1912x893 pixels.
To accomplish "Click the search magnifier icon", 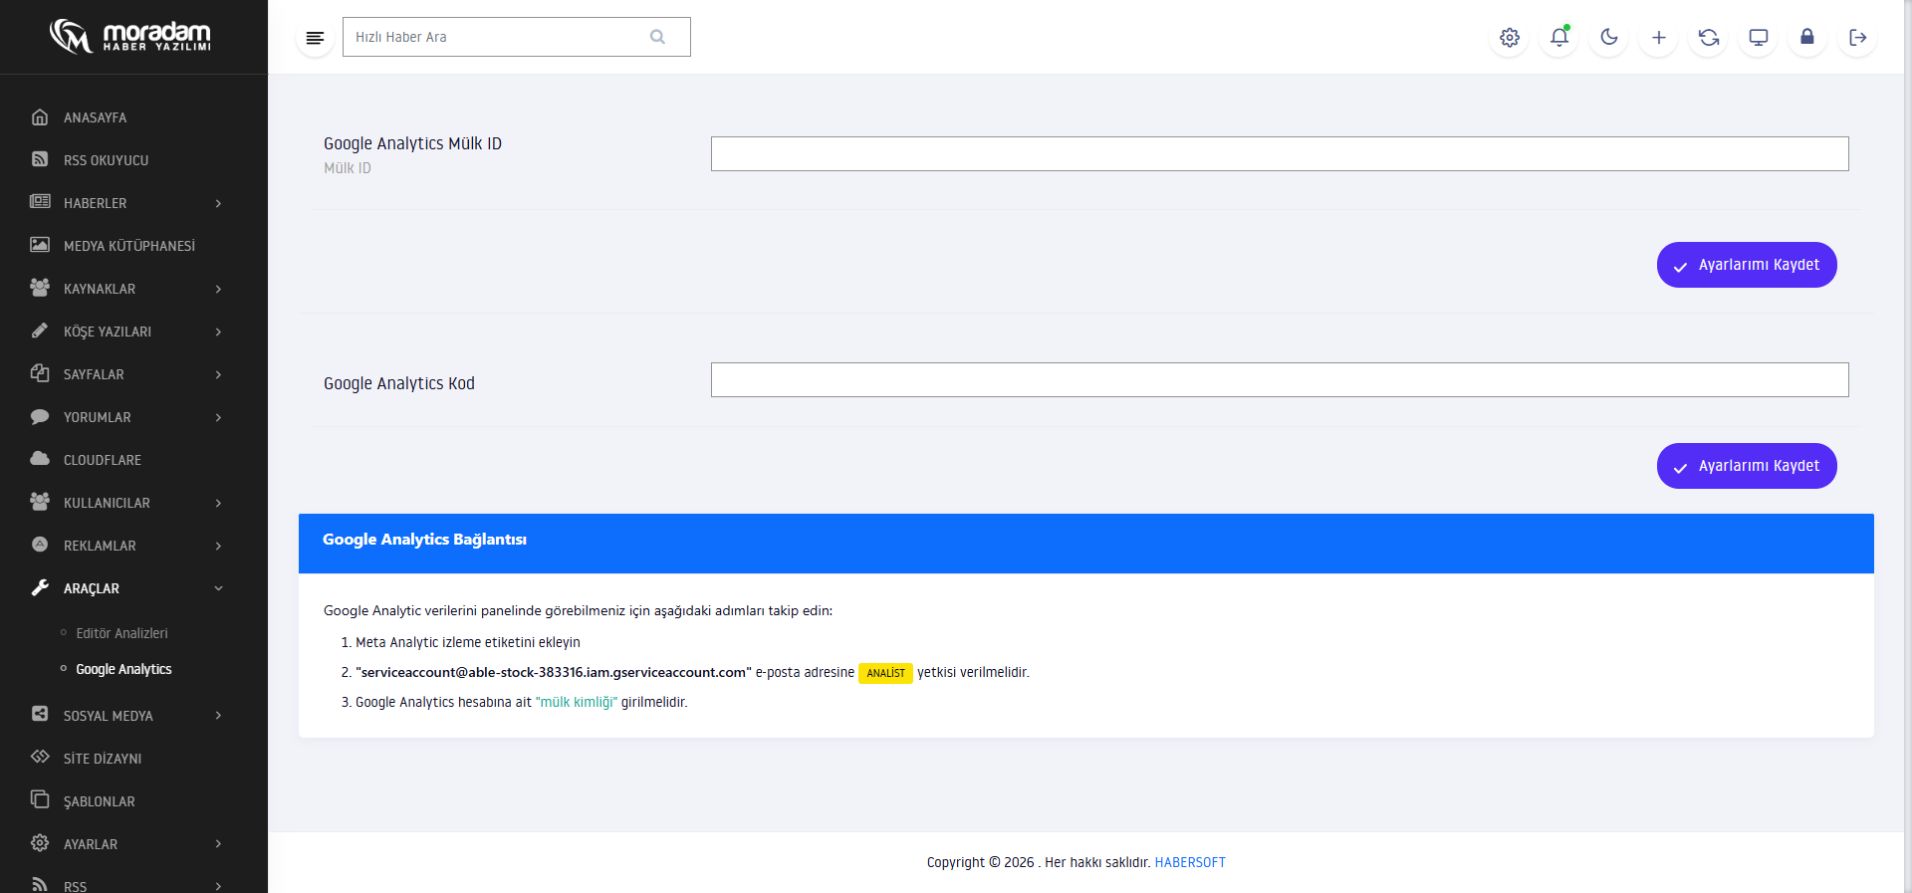I will 657,37.
